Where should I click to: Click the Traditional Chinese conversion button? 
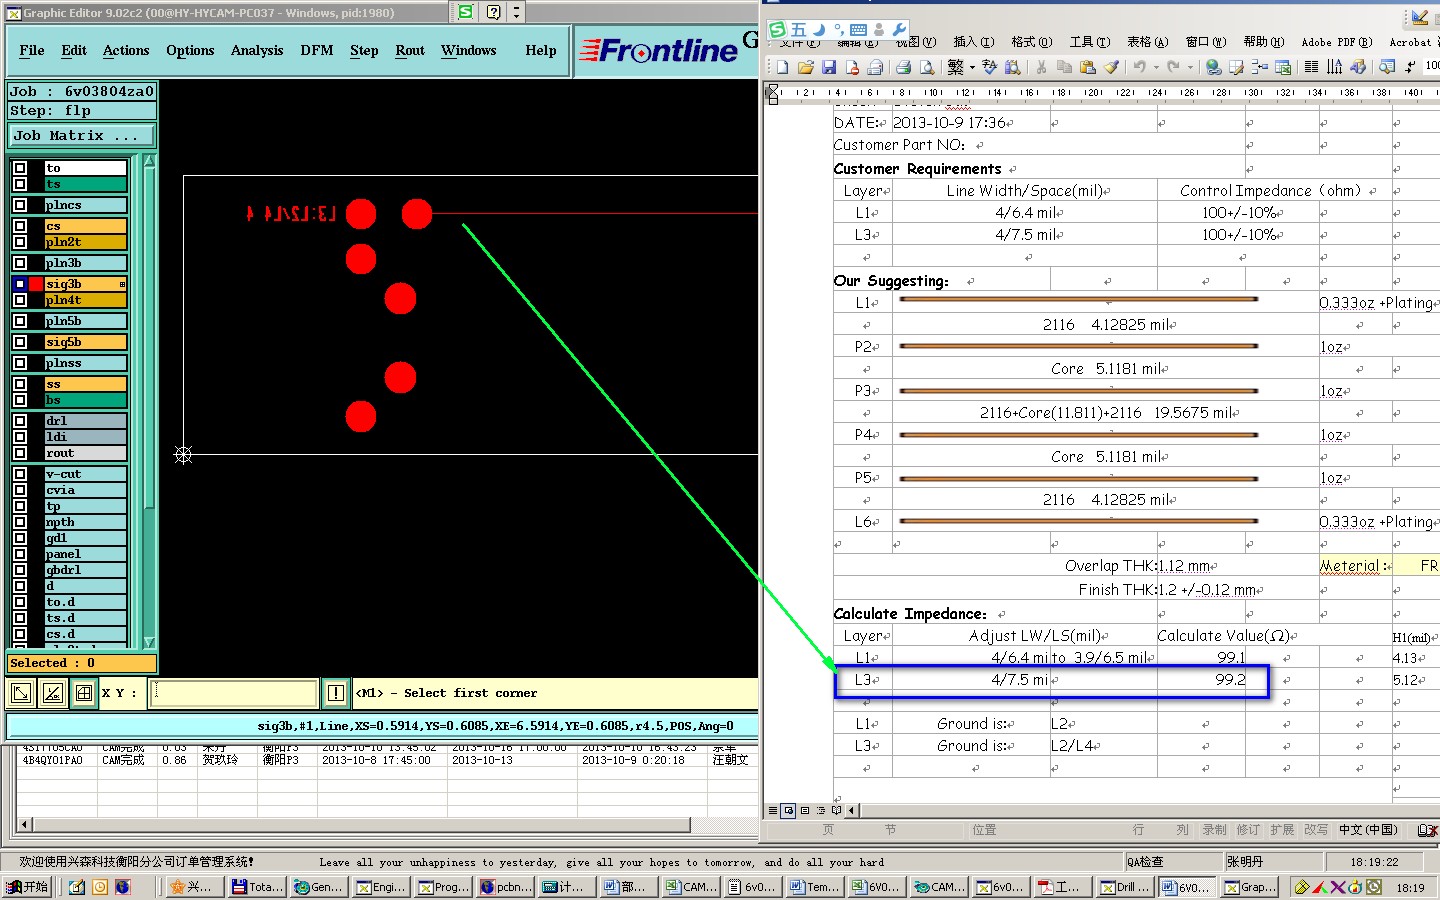coord(955,67)
